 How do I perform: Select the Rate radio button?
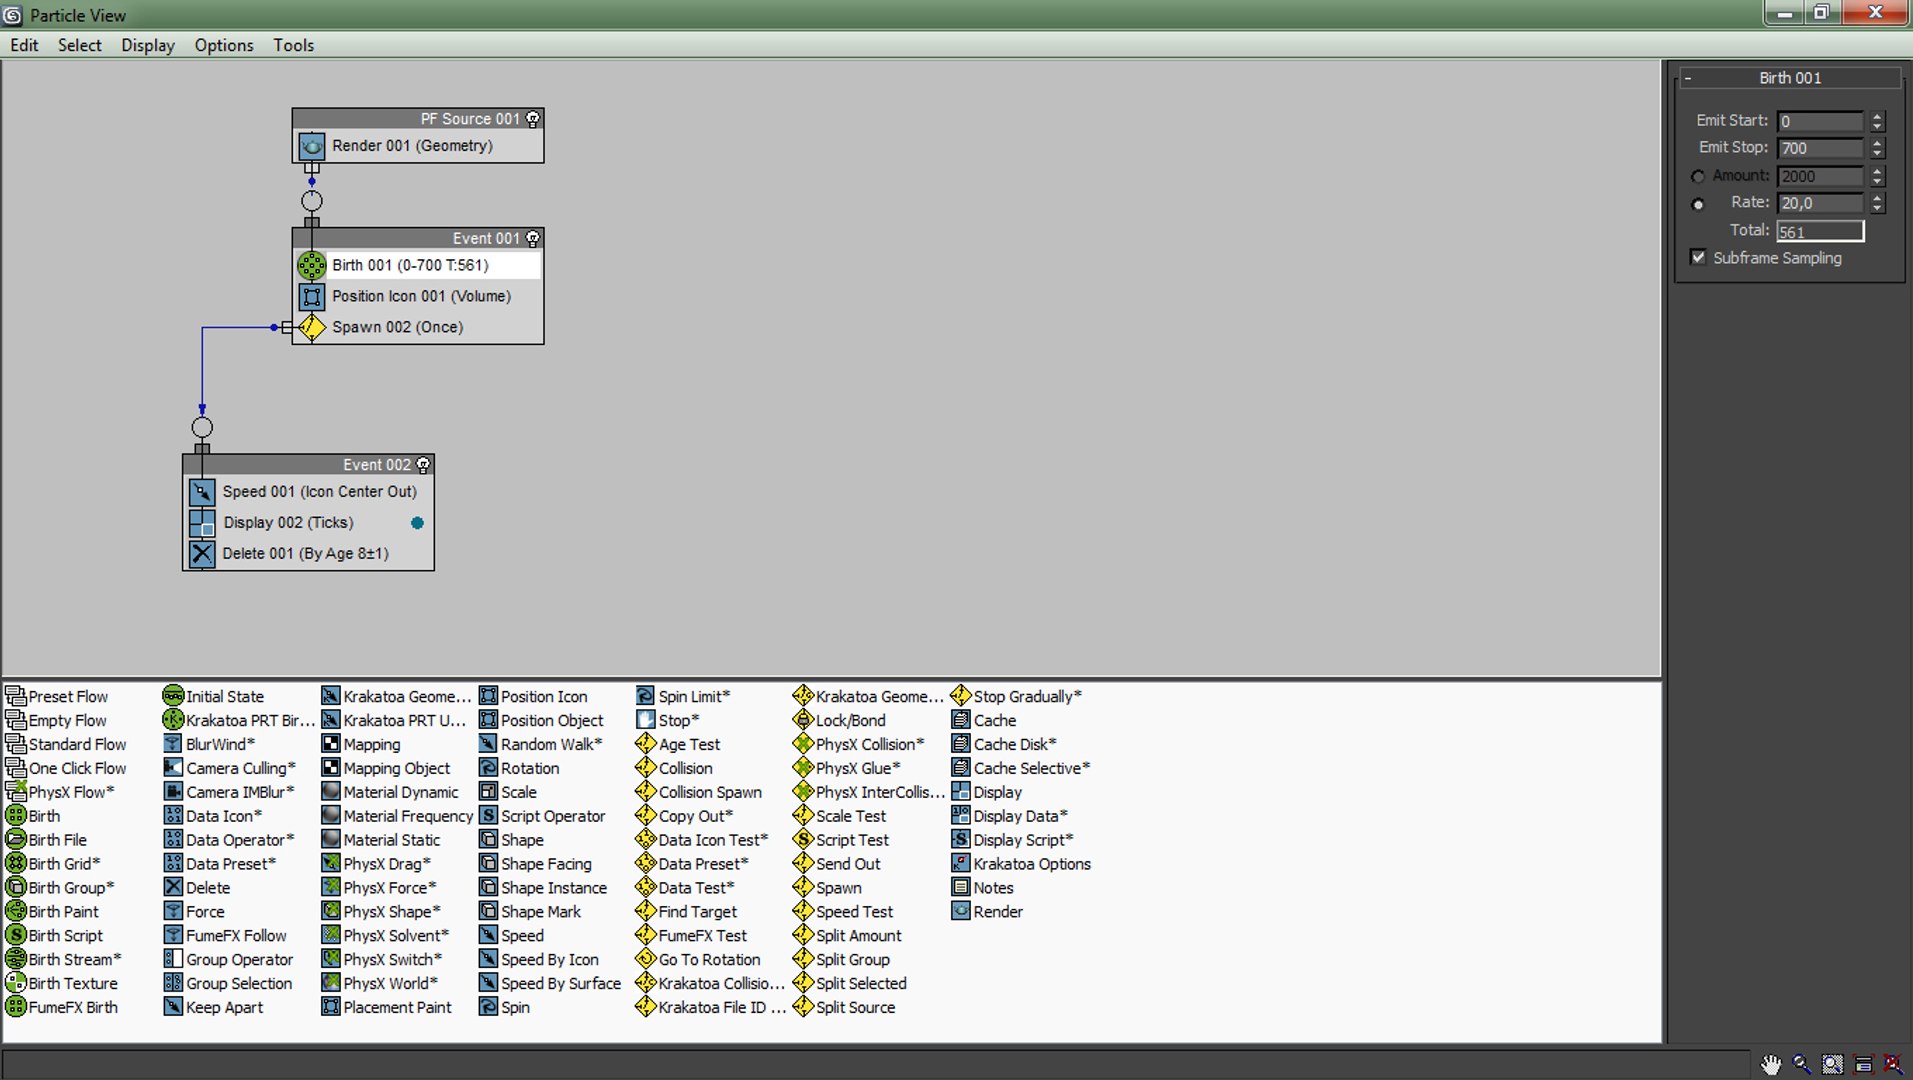tap(1698, 204)
